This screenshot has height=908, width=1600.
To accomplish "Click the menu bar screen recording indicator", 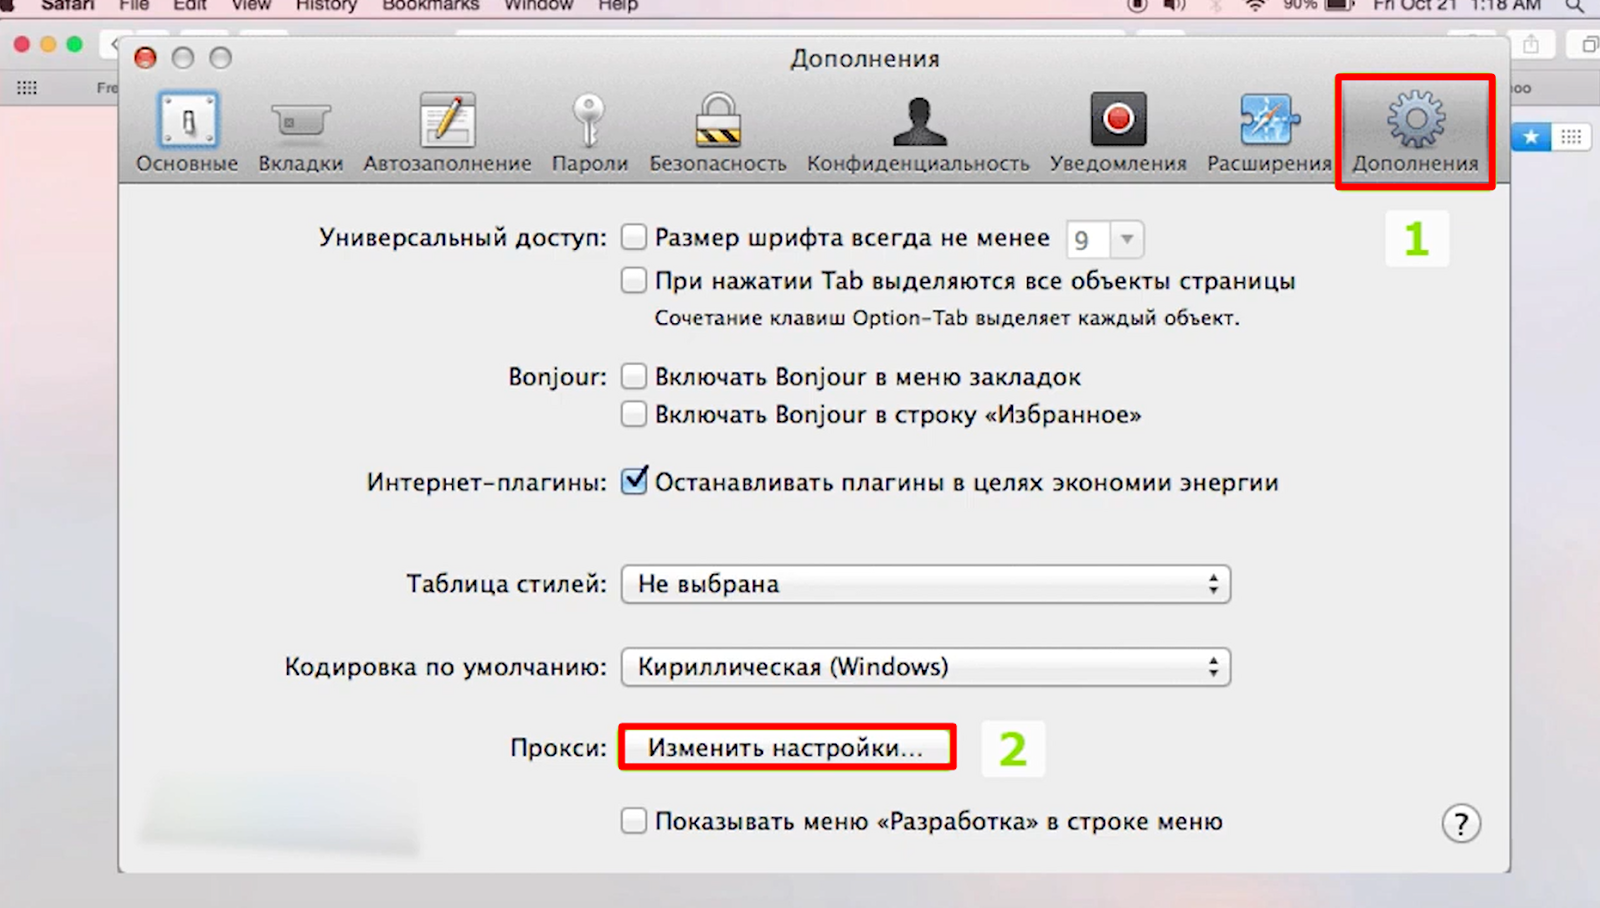I will point(1137,5).
